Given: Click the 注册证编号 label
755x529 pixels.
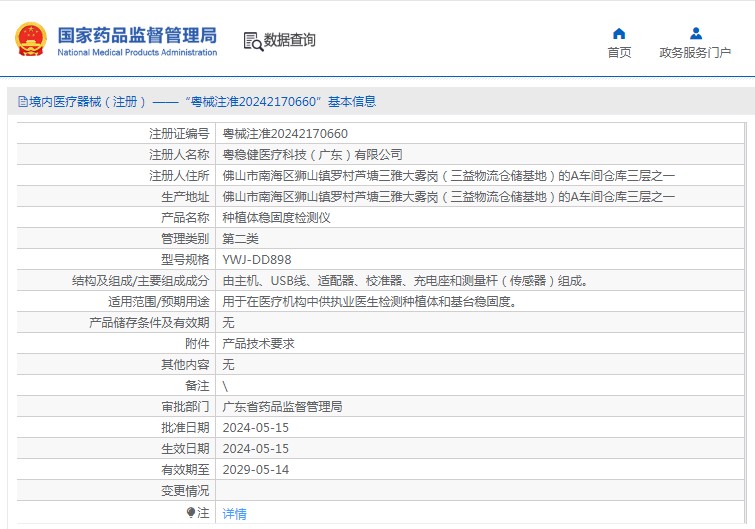Looking at the screenshot, I should (x=179, y=133).
